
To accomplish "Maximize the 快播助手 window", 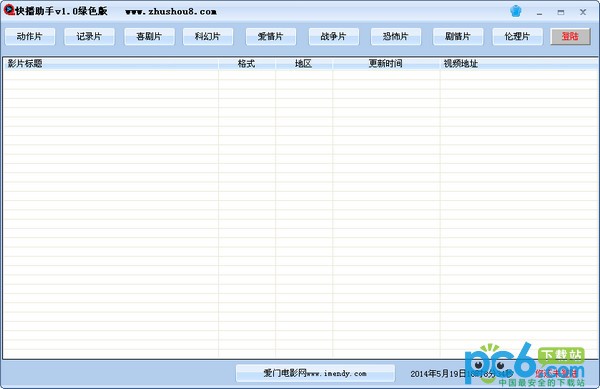I will (x=561, y=12).
